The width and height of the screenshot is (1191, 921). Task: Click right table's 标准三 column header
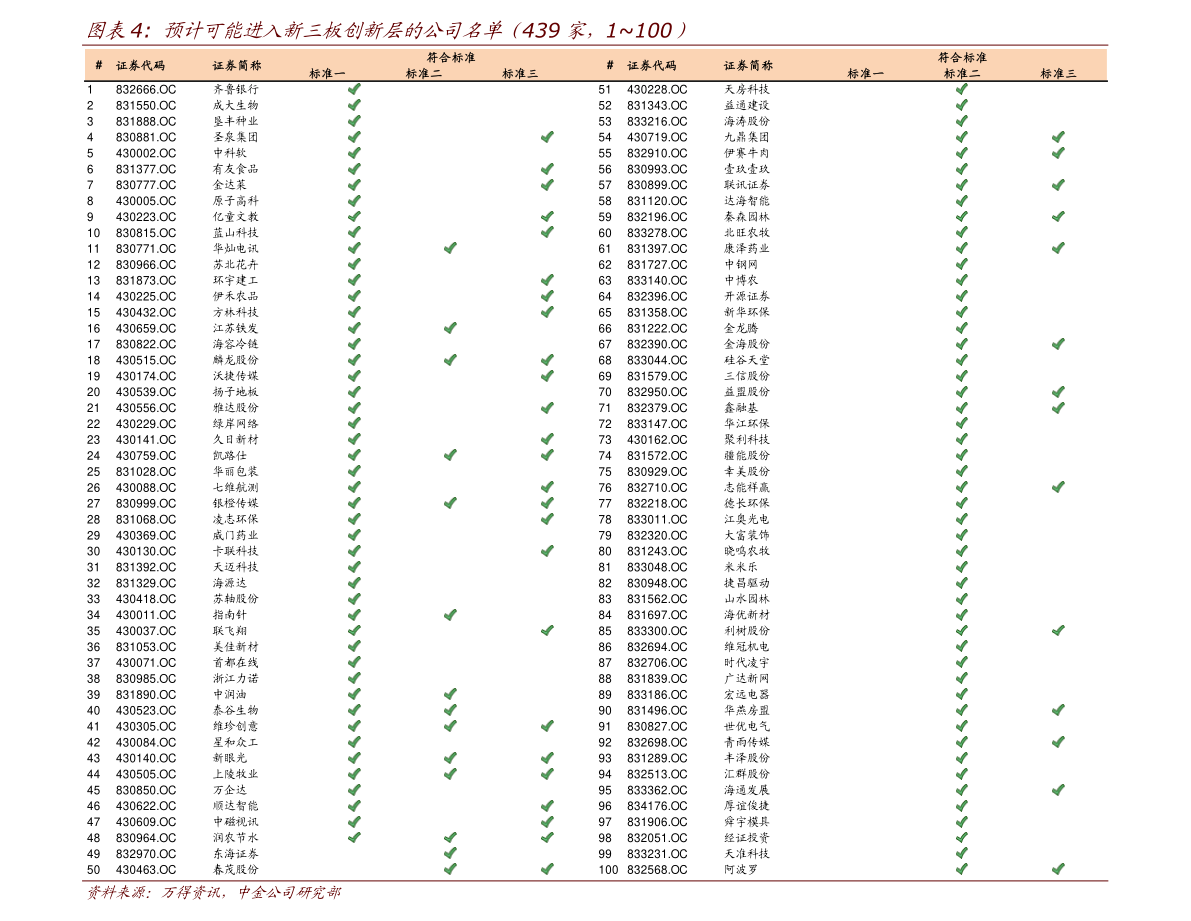click(1058, 74)
